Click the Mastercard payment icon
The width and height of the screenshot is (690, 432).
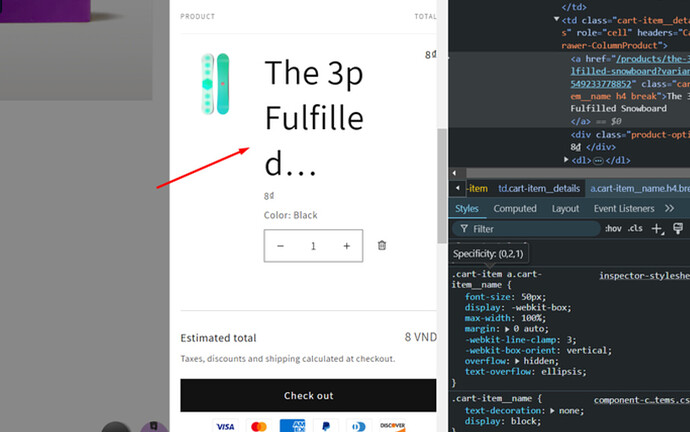(259, 426)
